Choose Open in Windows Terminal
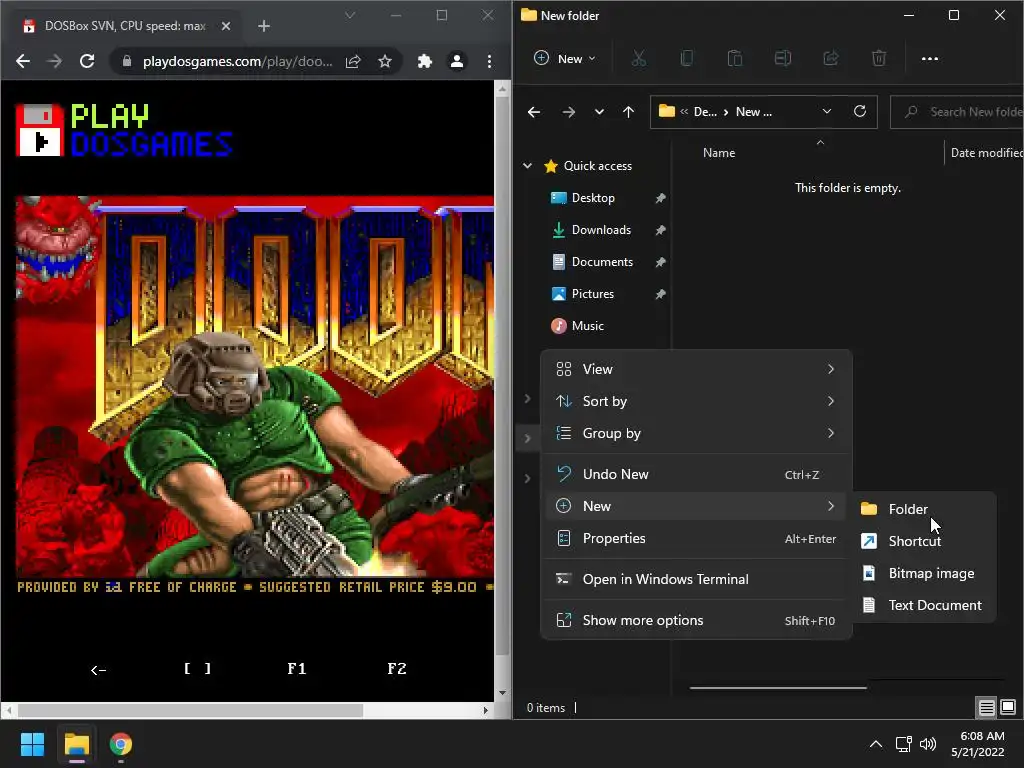The width and height of the screenshot is (1024, 768). pyautogui.click(x=697, y=579)
